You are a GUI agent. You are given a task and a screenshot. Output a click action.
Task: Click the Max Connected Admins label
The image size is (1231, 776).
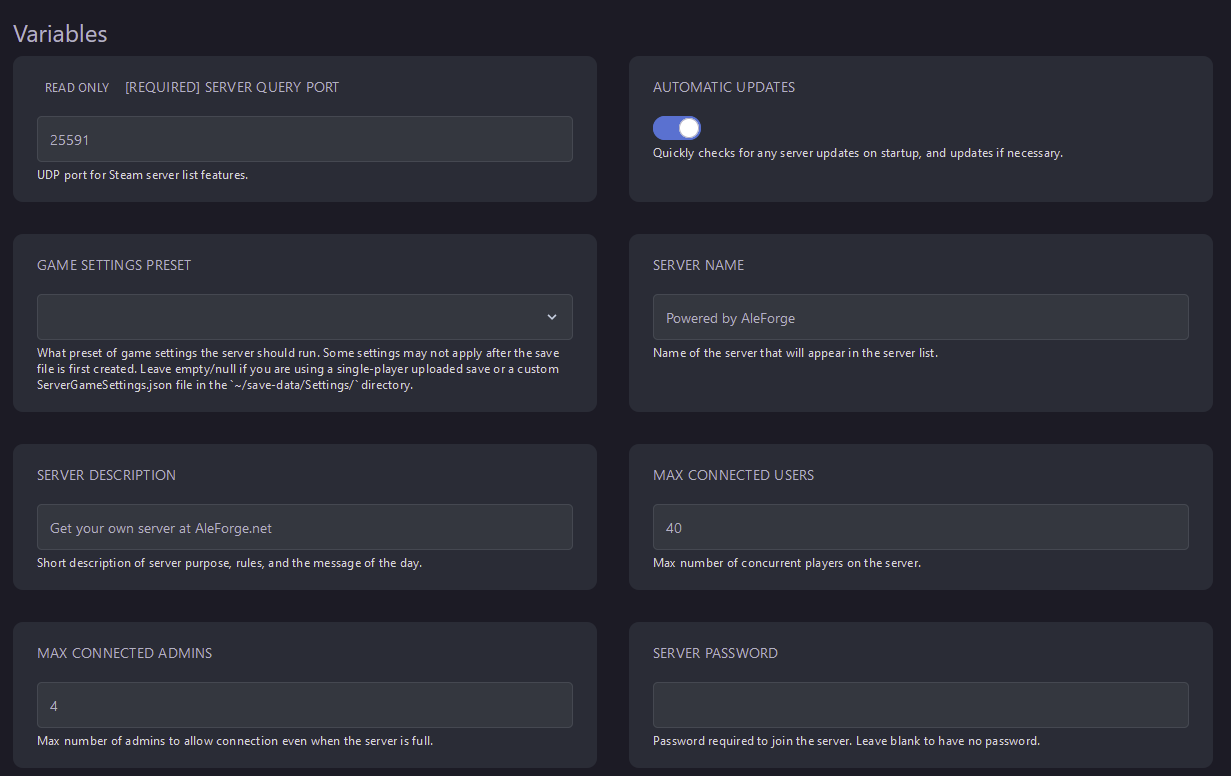[x=125, y=653]
